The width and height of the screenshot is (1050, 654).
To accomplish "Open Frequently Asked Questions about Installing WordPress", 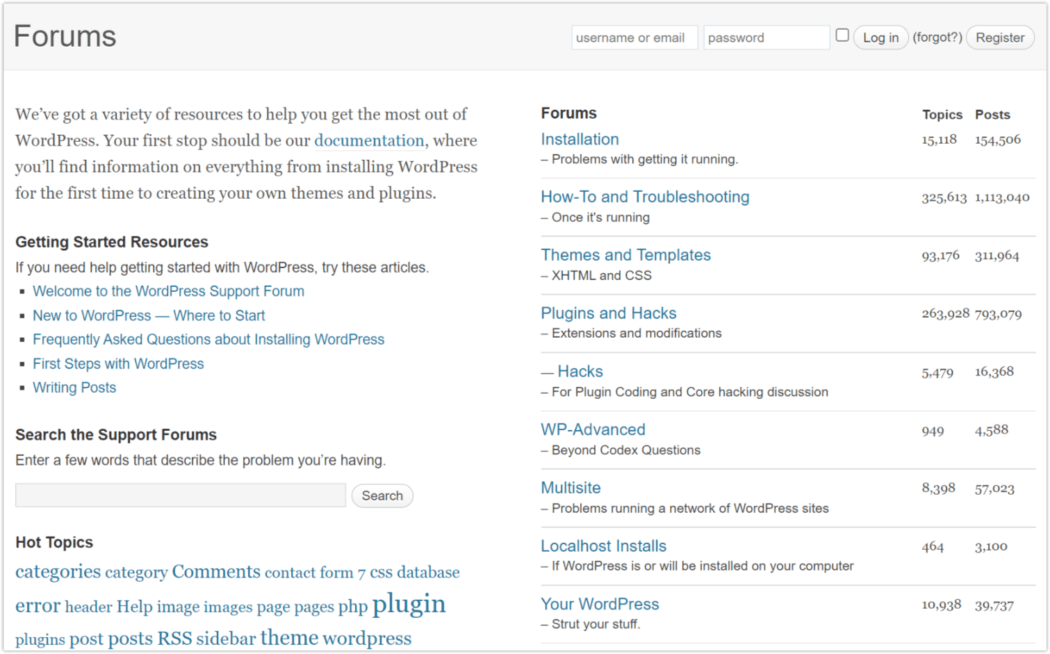I will [x=208, y=339].
